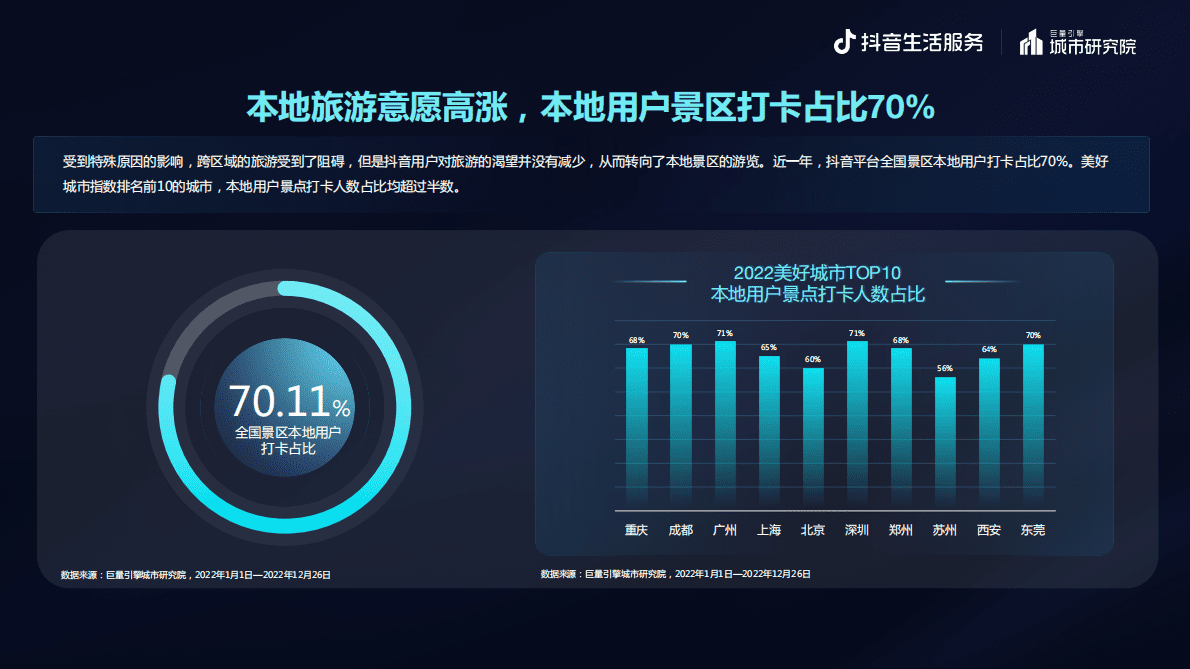
Task: Click the chart title 2022美好城市TOP10
Action: pos(817,272)
